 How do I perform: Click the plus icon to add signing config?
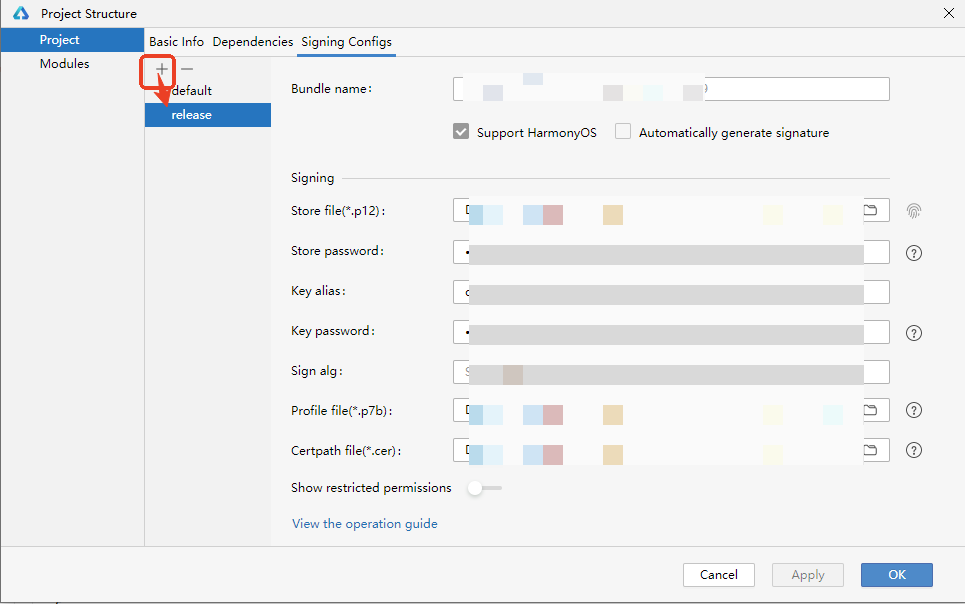tap(161, 69)
